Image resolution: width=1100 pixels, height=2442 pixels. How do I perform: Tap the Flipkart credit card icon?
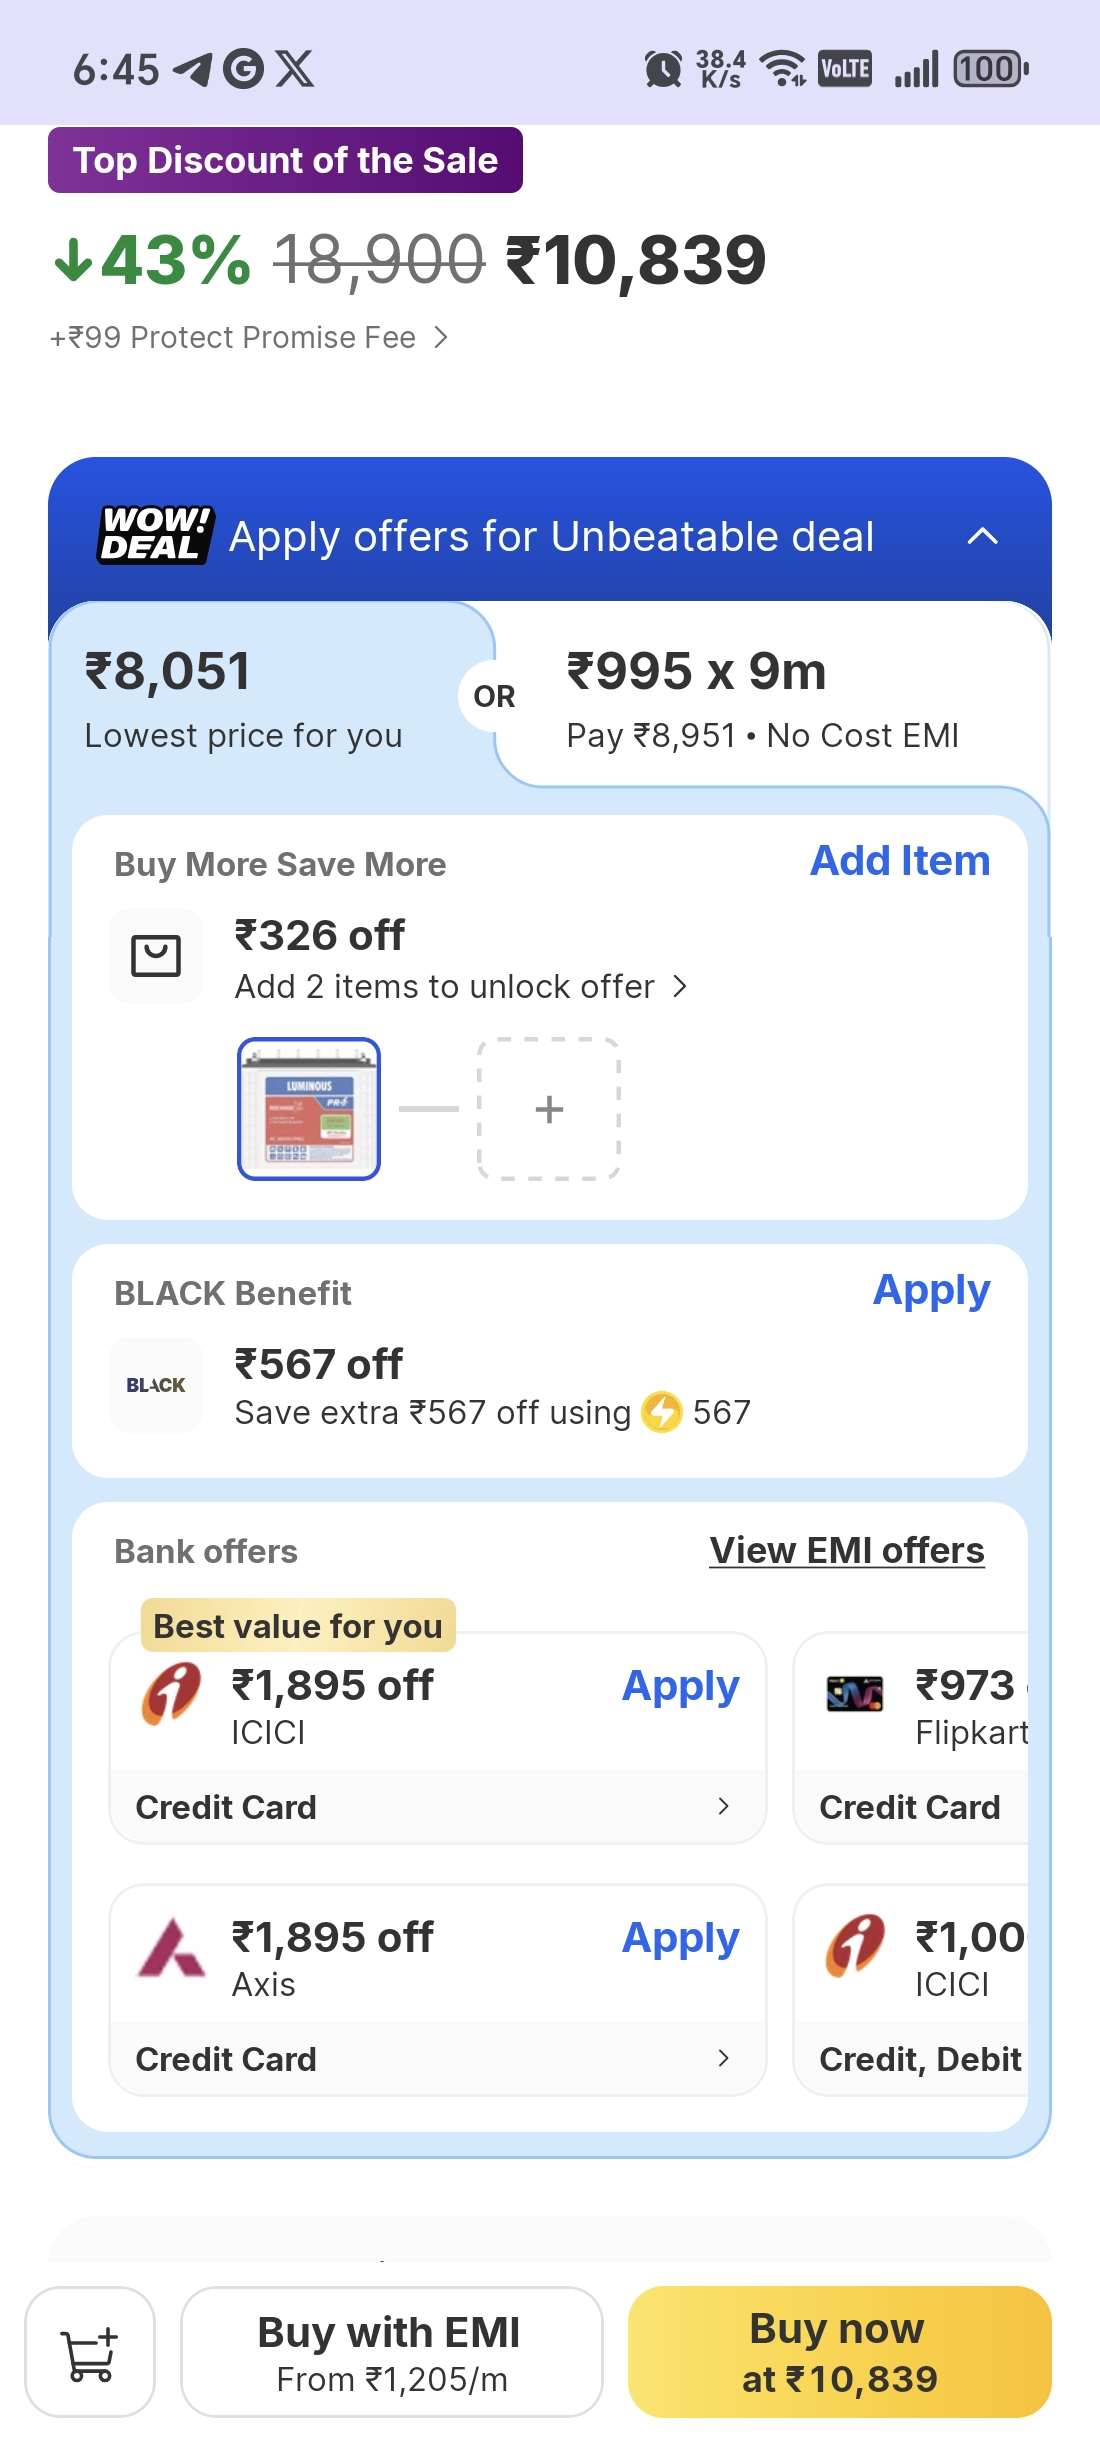click(x=855, y=1694)
